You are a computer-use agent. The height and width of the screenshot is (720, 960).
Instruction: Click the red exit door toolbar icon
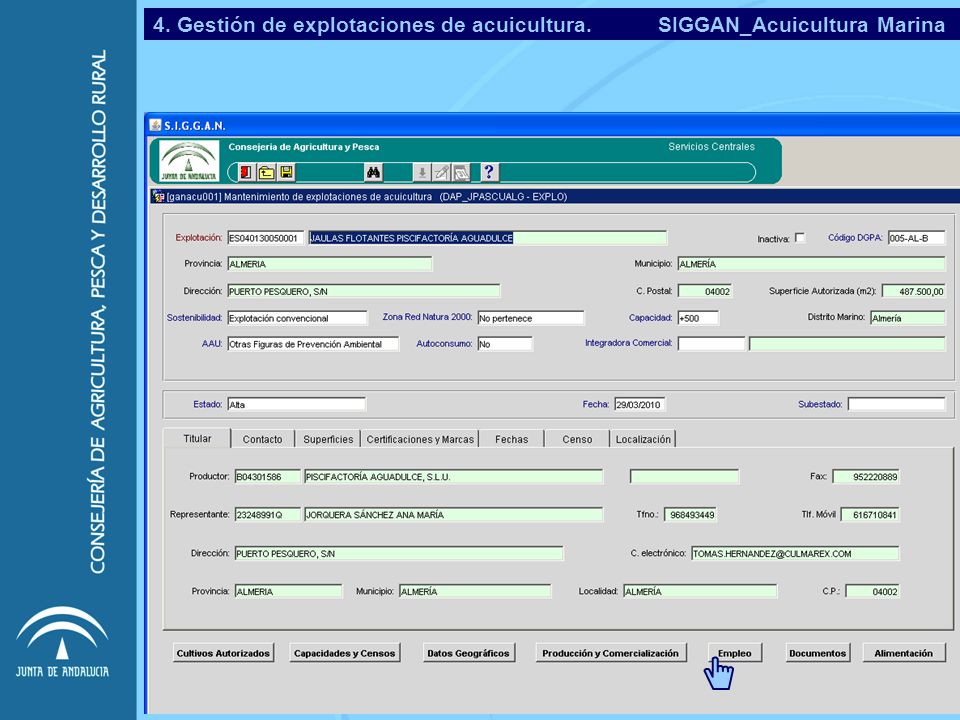click(246, 172)
